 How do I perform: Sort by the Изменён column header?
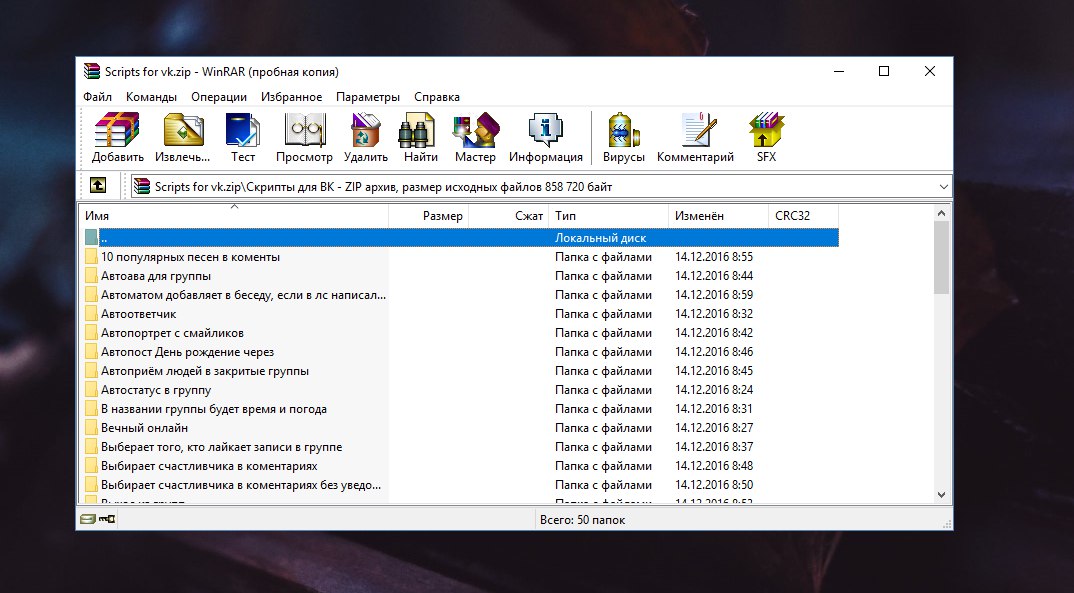tap(718, 216)
